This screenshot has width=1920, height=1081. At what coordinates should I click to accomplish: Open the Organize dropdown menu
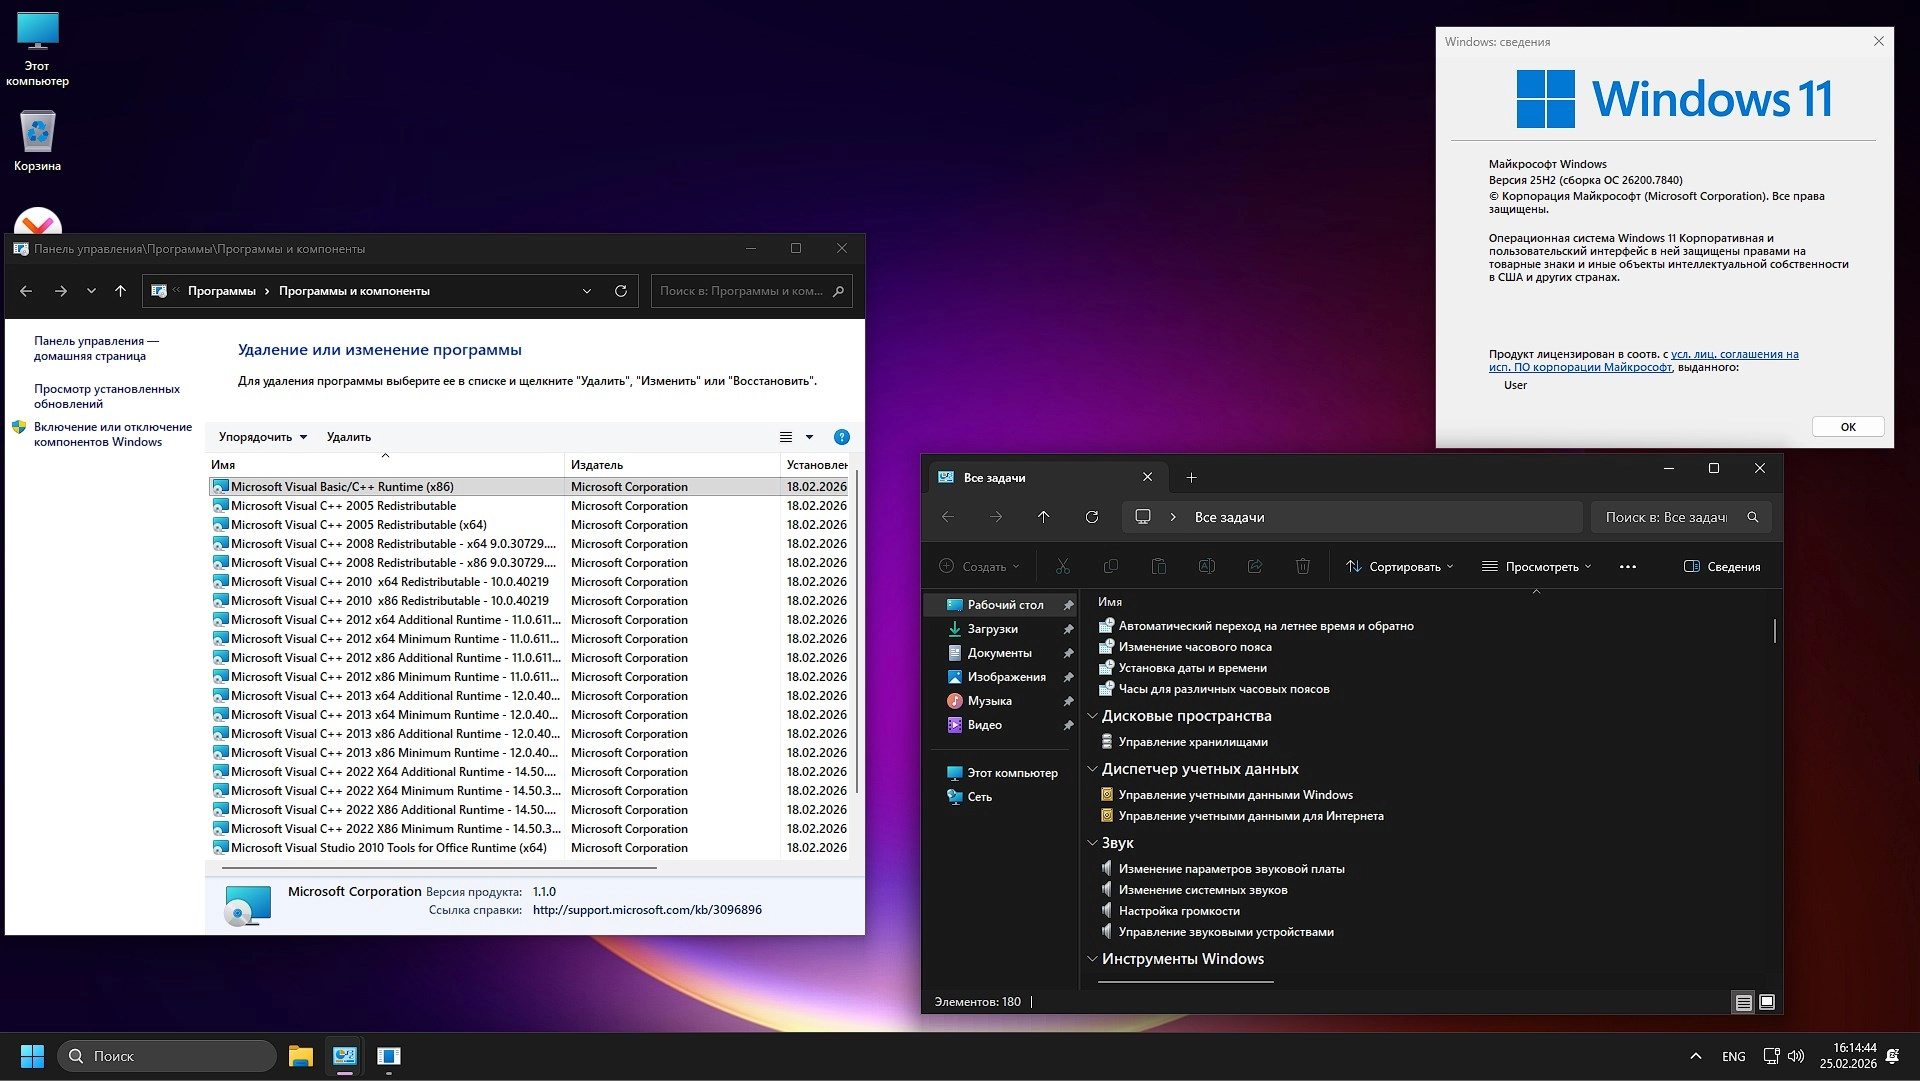(x=263, y=437)
